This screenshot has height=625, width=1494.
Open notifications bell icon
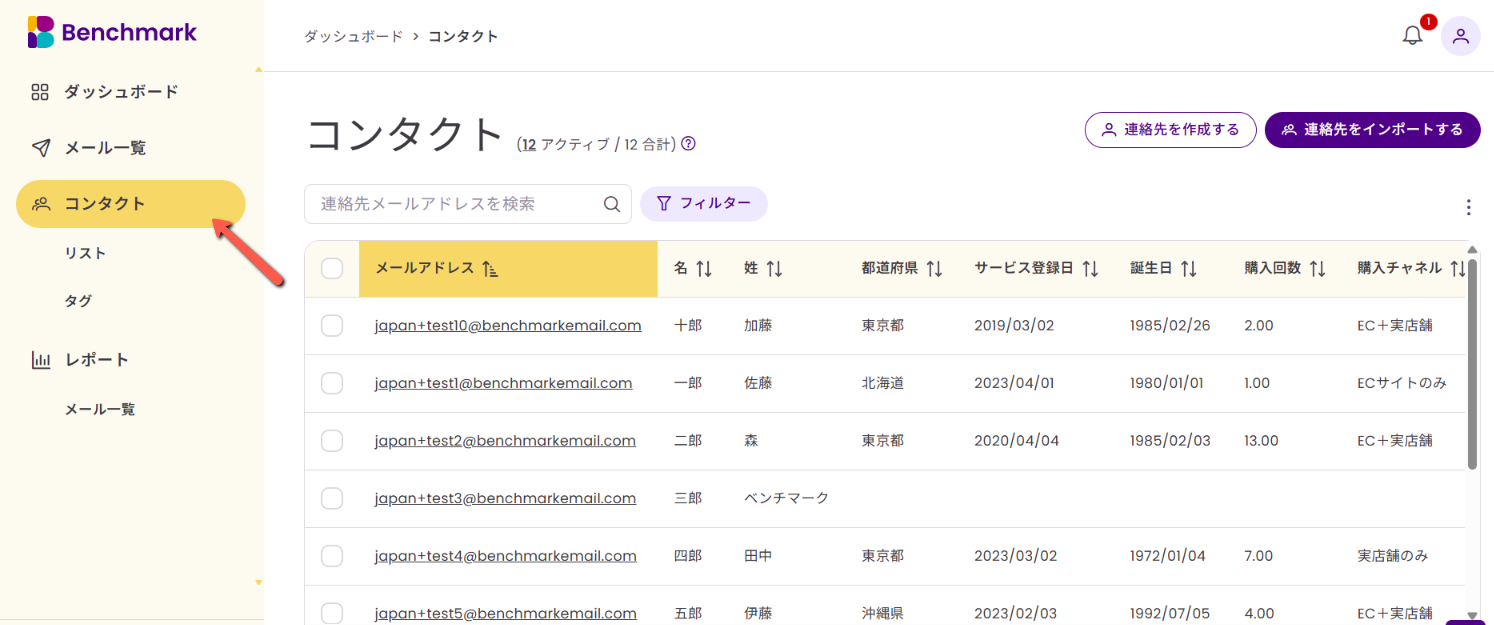pyautogui.click(x=1412, y=36)
